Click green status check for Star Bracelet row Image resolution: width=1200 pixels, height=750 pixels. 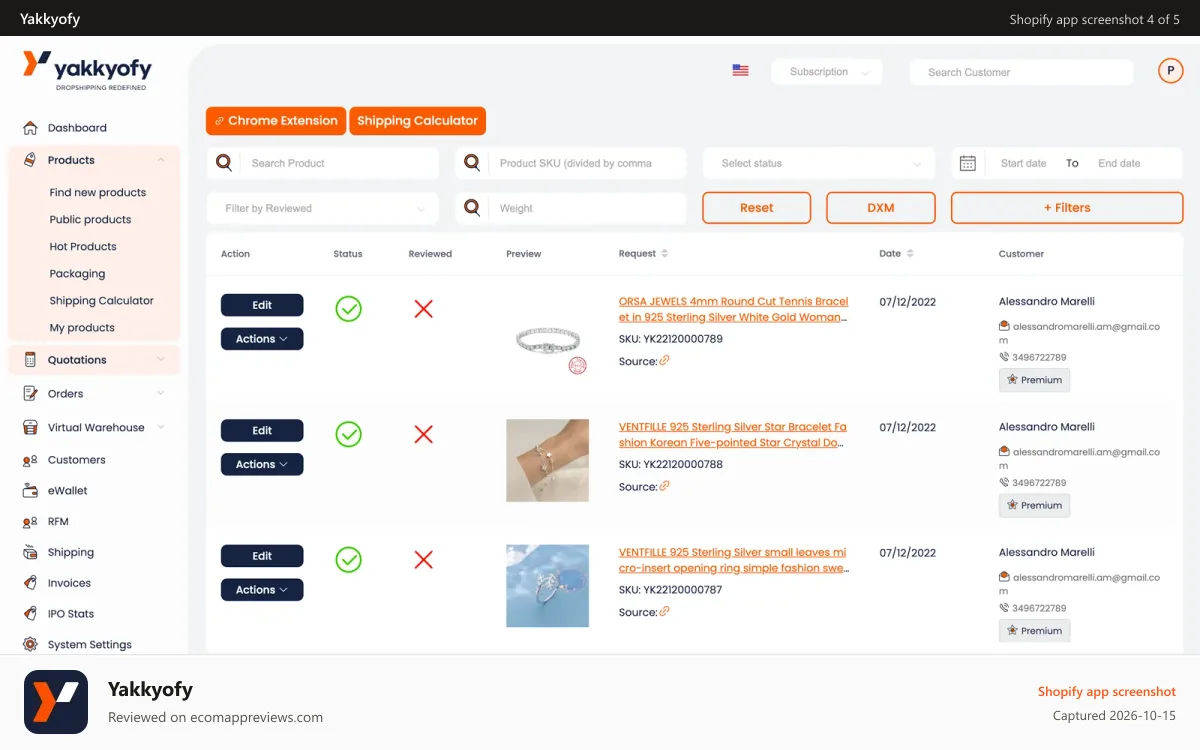(348, 434)
